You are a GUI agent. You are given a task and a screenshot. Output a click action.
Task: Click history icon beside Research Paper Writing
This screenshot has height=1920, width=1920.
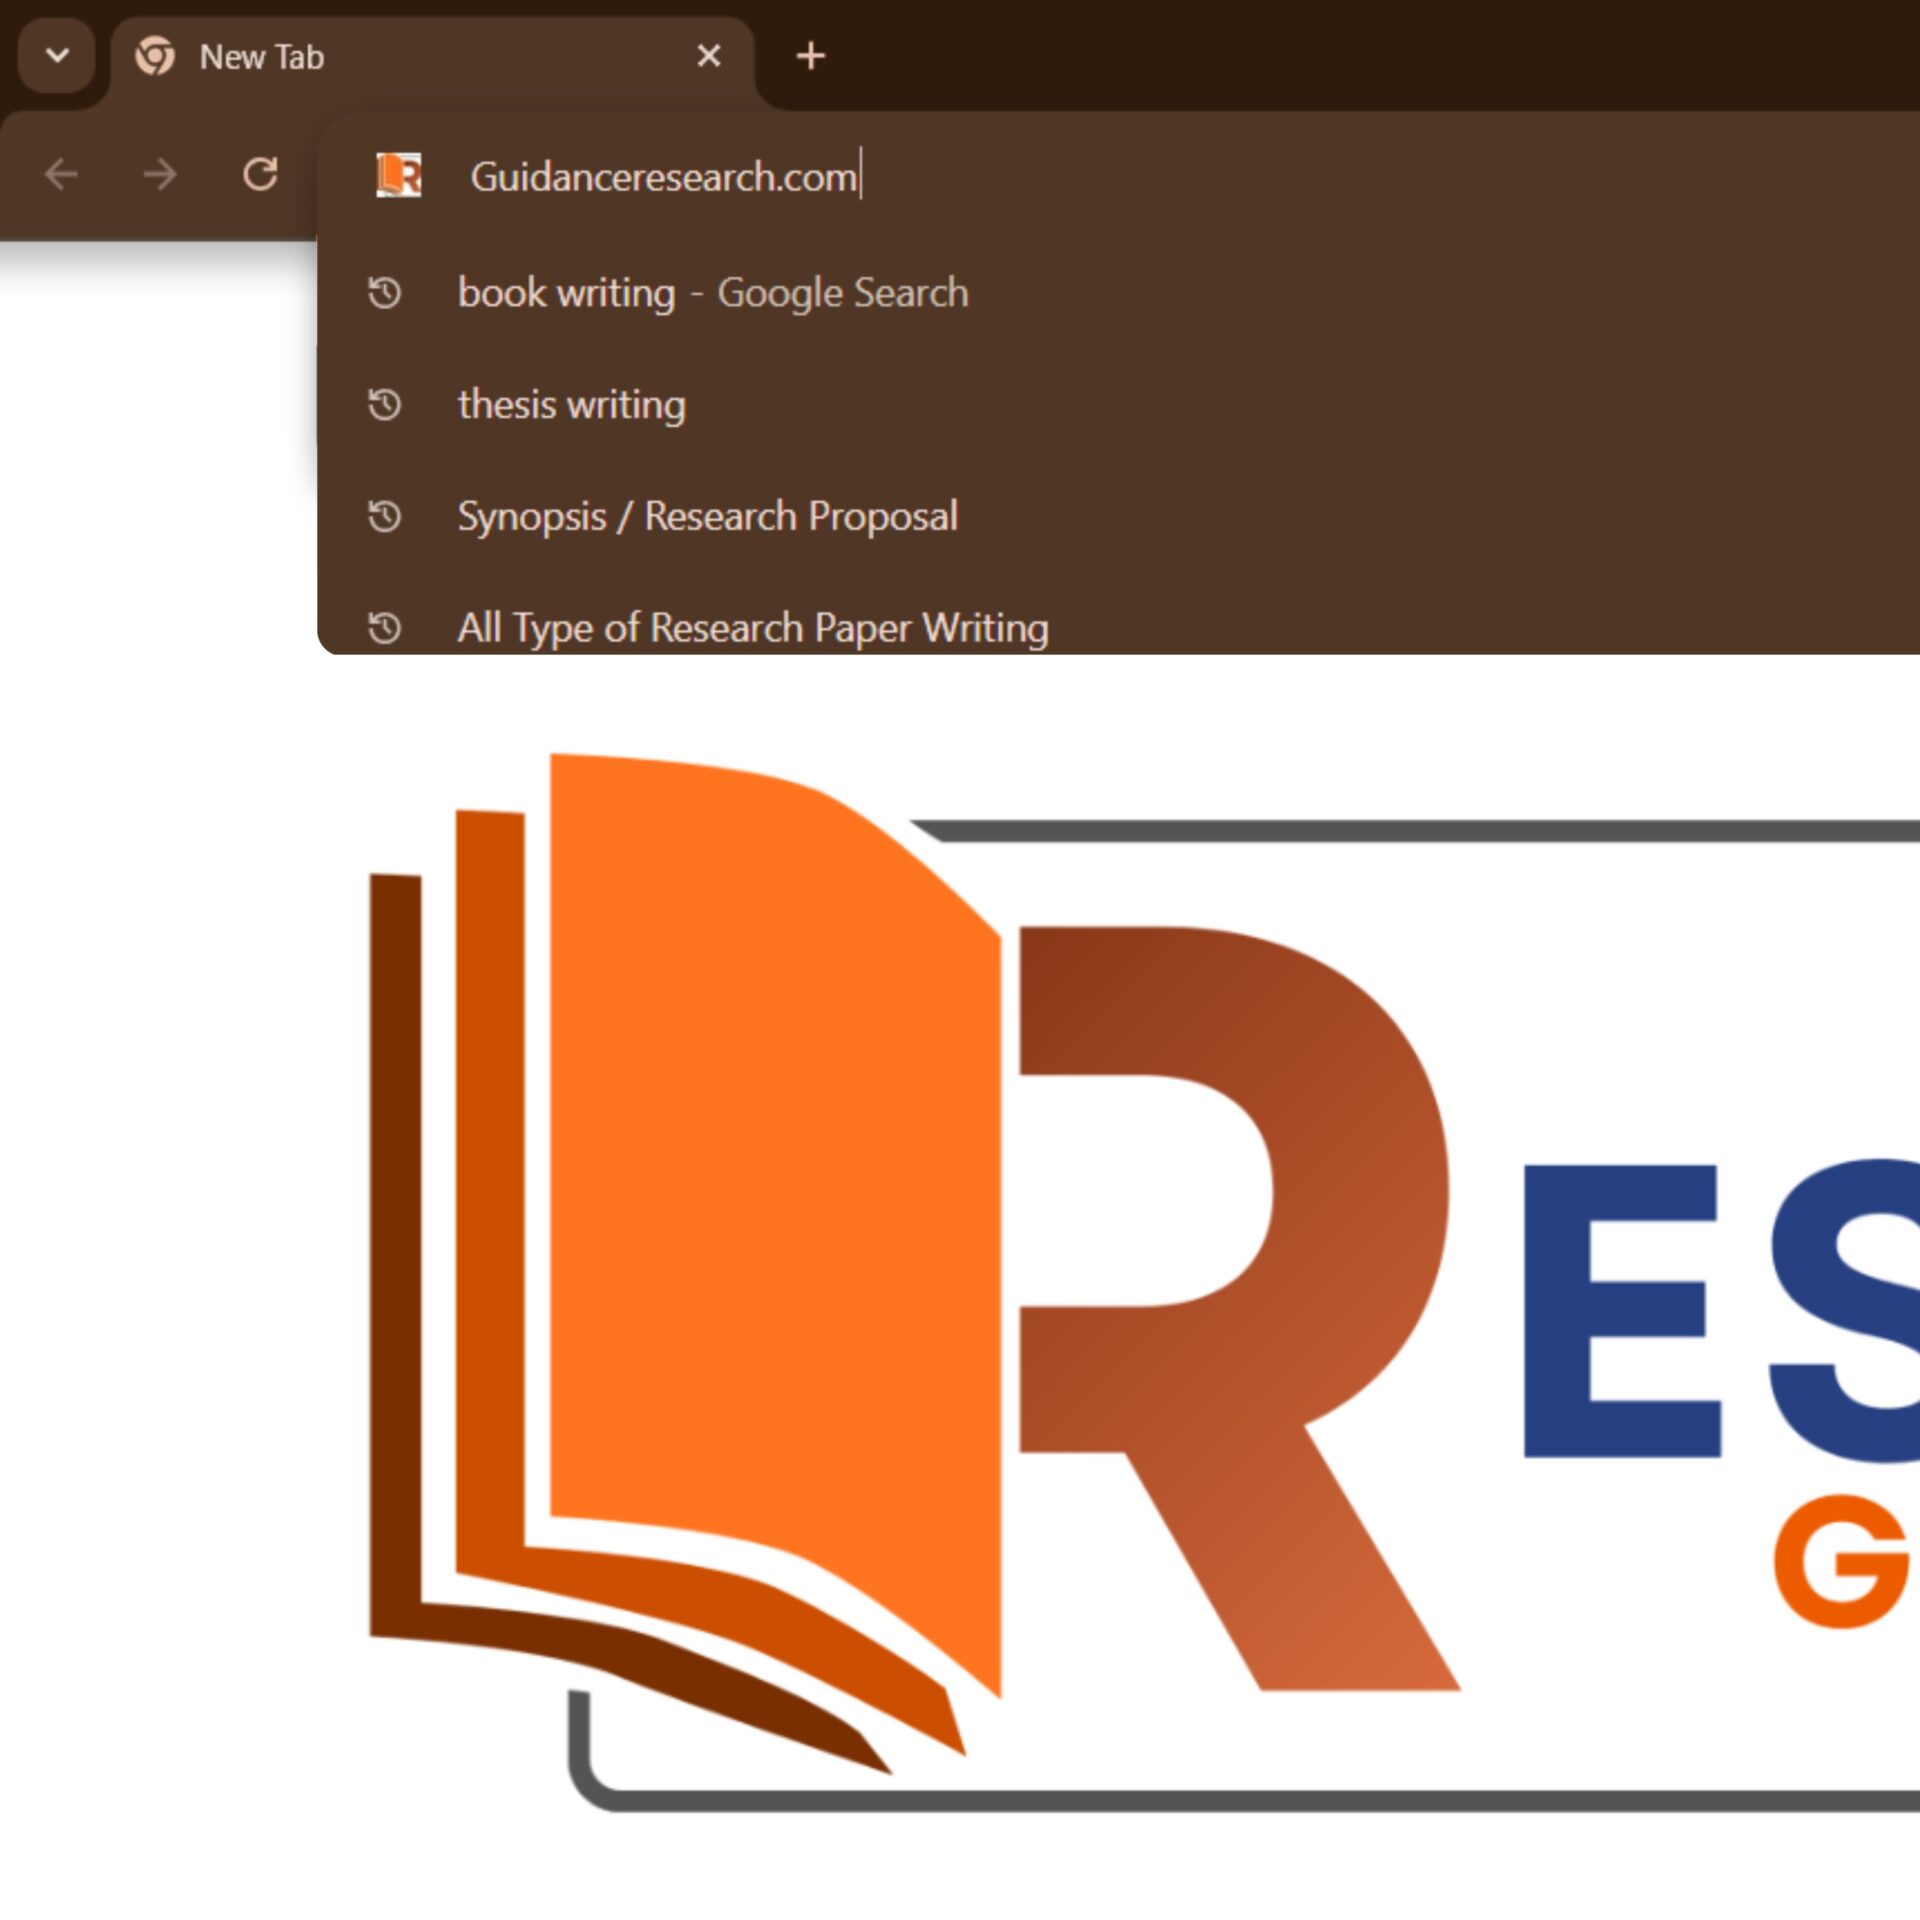click(384, 628)
